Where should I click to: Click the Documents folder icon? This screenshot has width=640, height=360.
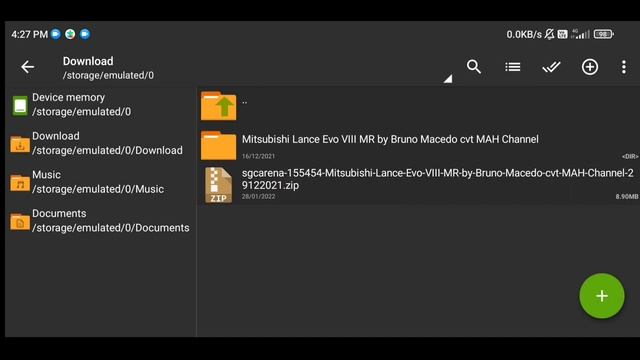20,221
